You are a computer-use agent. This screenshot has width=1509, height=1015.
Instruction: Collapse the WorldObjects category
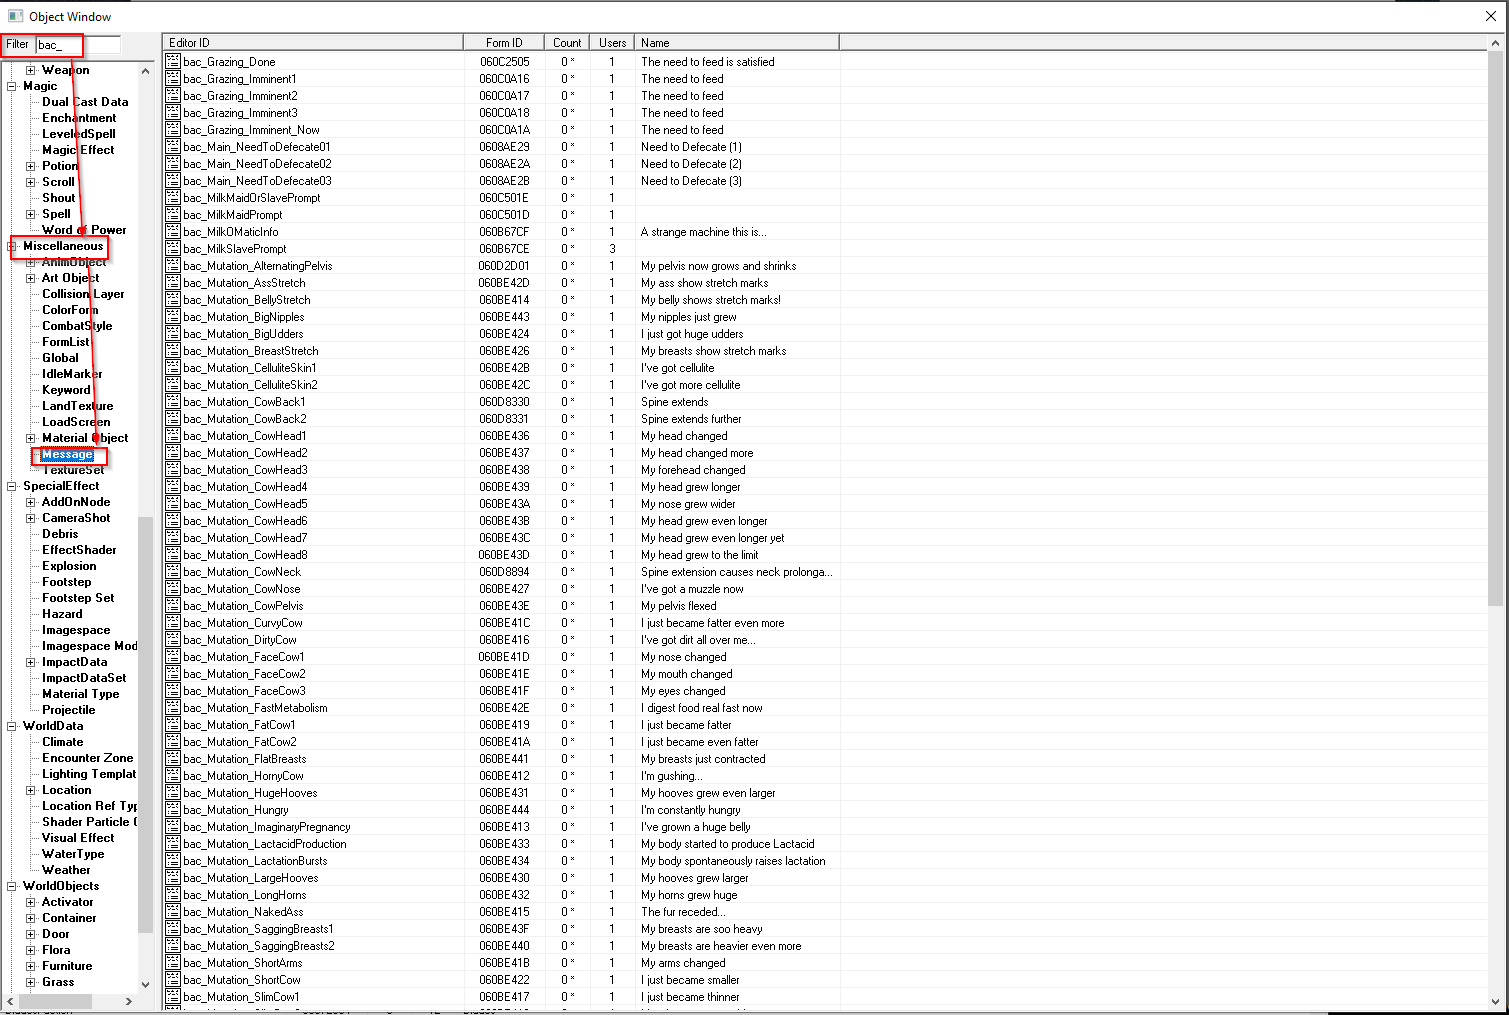click(12, 886)
